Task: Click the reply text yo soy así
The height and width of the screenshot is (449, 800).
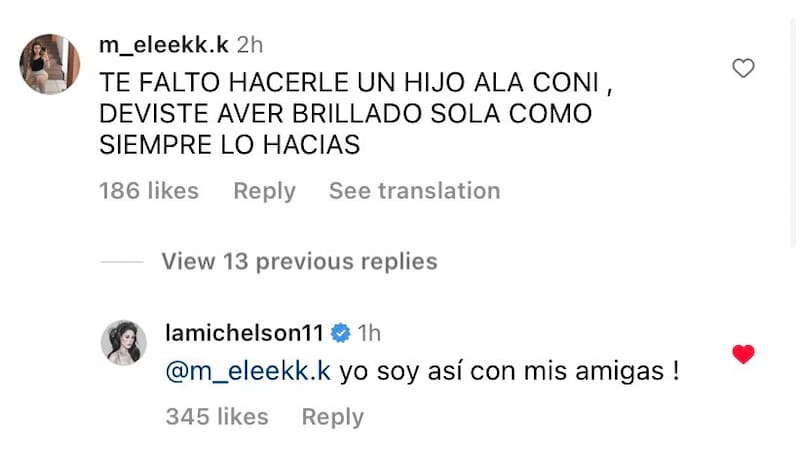Action: pyautogui.click(x=510, y=372)
